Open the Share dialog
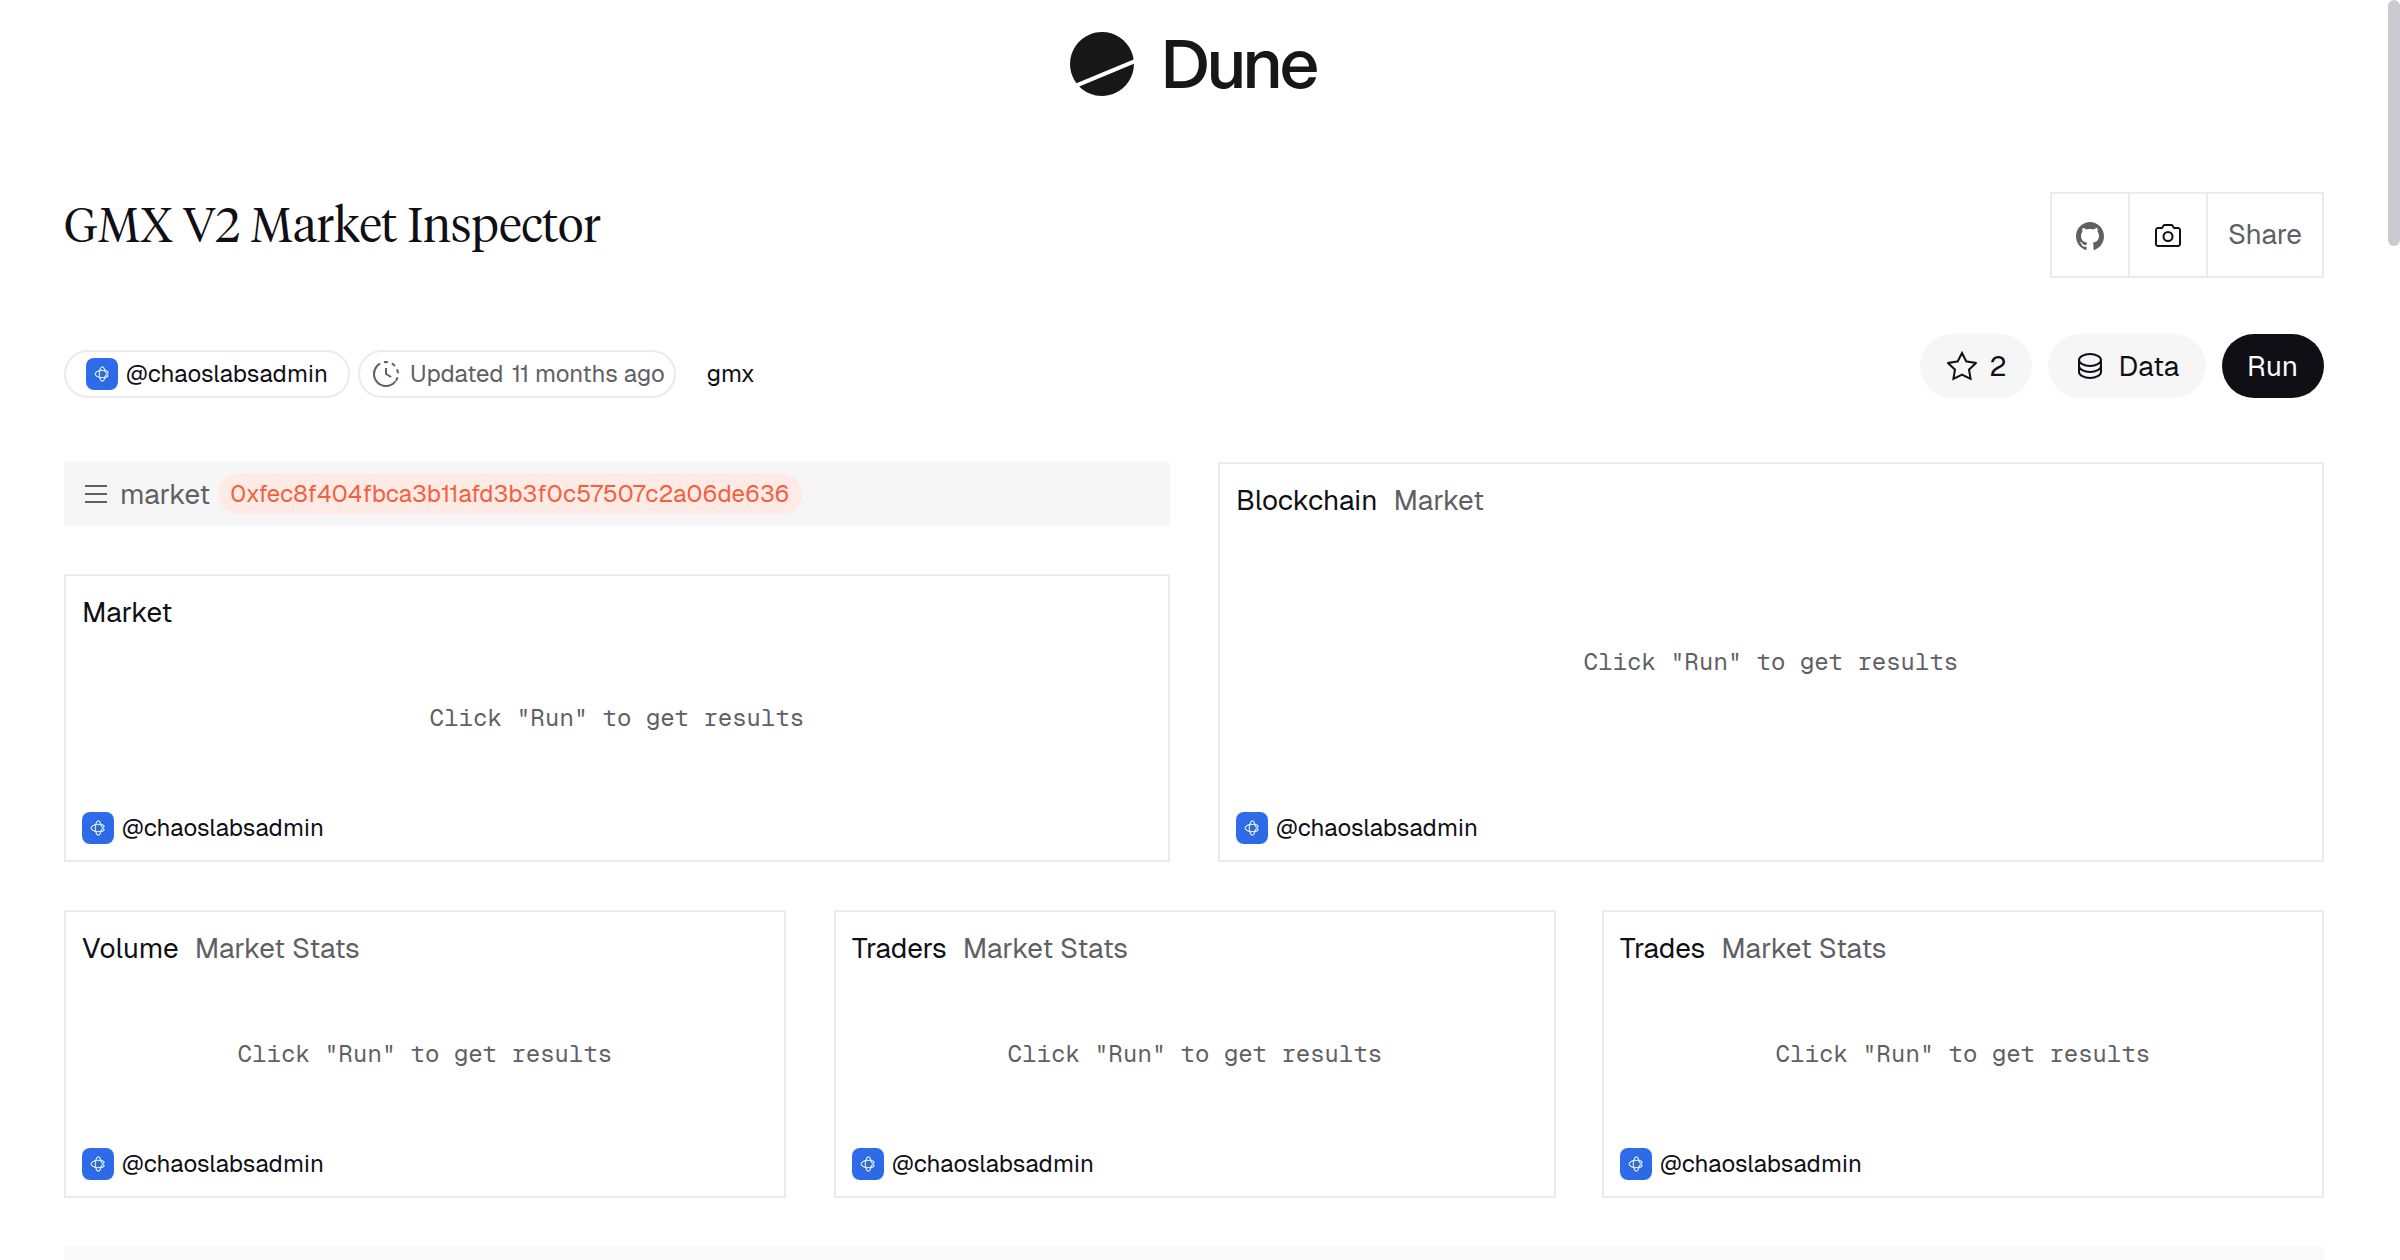The image size is (2400, 1260). [x=2264, y=234]
